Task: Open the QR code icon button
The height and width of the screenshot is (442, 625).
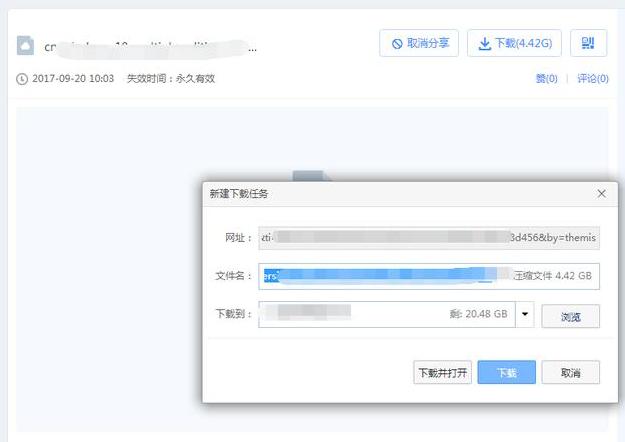Action: click(x=588, y=43)
